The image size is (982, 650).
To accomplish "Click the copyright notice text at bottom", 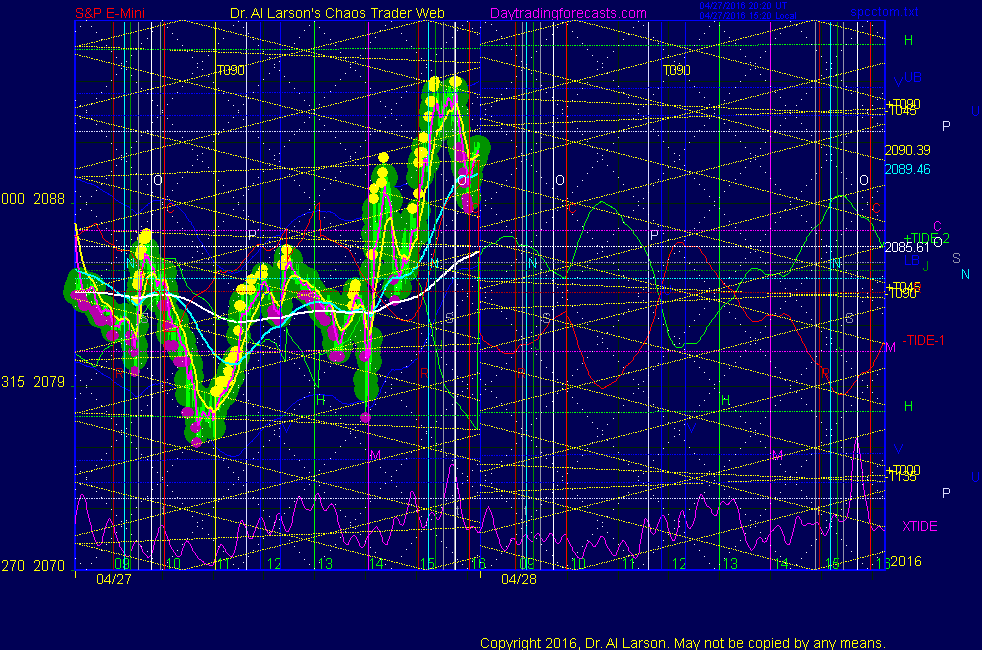I will pyautogui.click(x=682, y=642).
